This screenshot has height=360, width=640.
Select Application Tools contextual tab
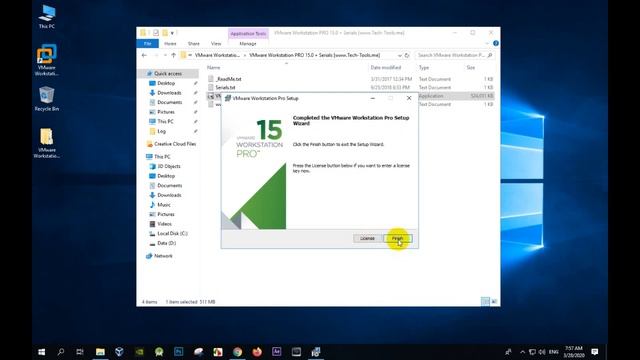(x=248, y=33)
